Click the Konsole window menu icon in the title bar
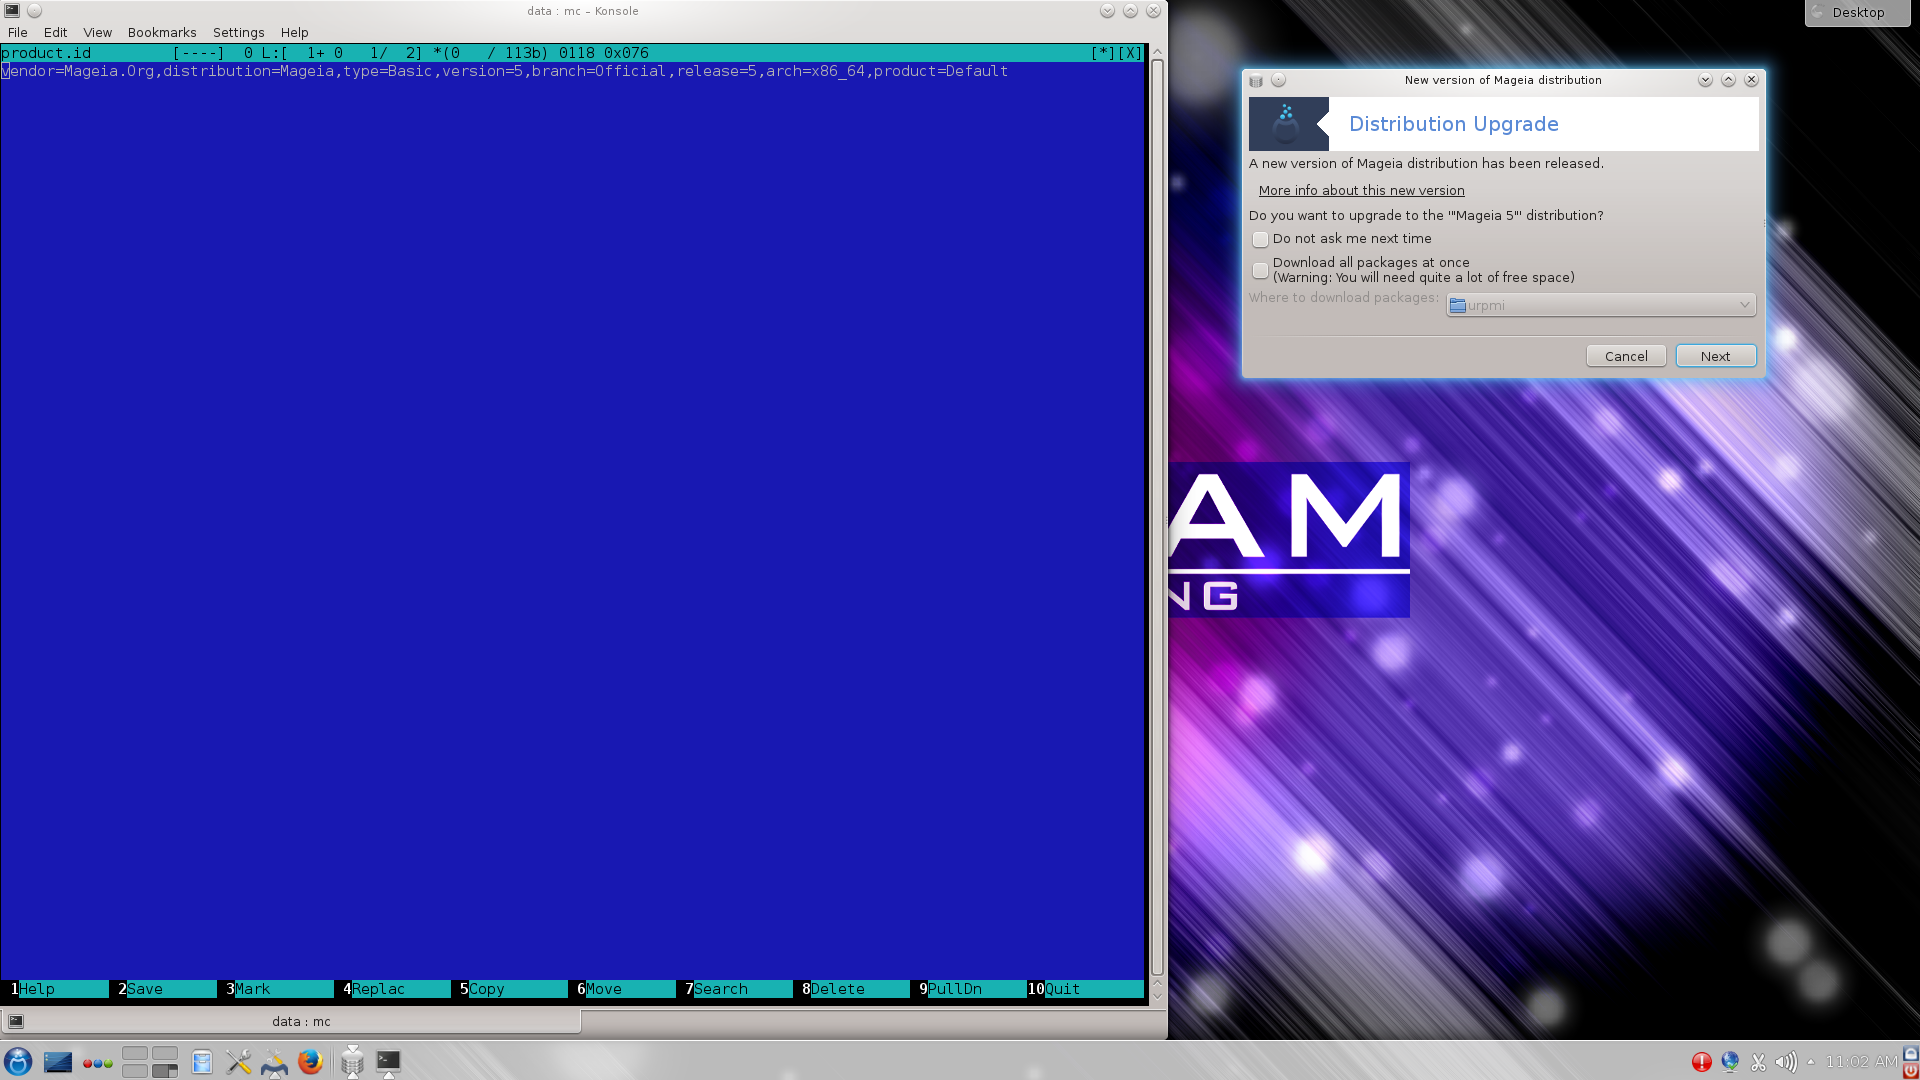 tap(12, 11)
